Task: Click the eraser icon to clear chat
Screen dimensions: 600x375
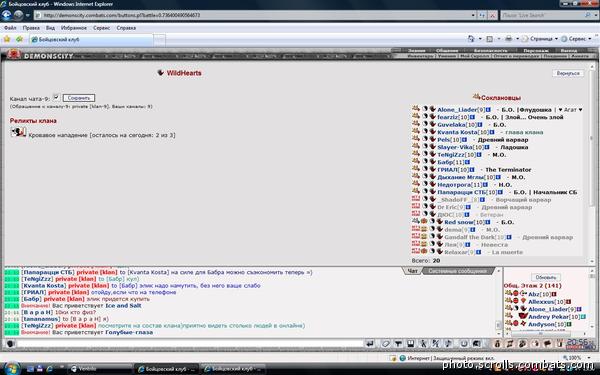Action: coord(385,344)
